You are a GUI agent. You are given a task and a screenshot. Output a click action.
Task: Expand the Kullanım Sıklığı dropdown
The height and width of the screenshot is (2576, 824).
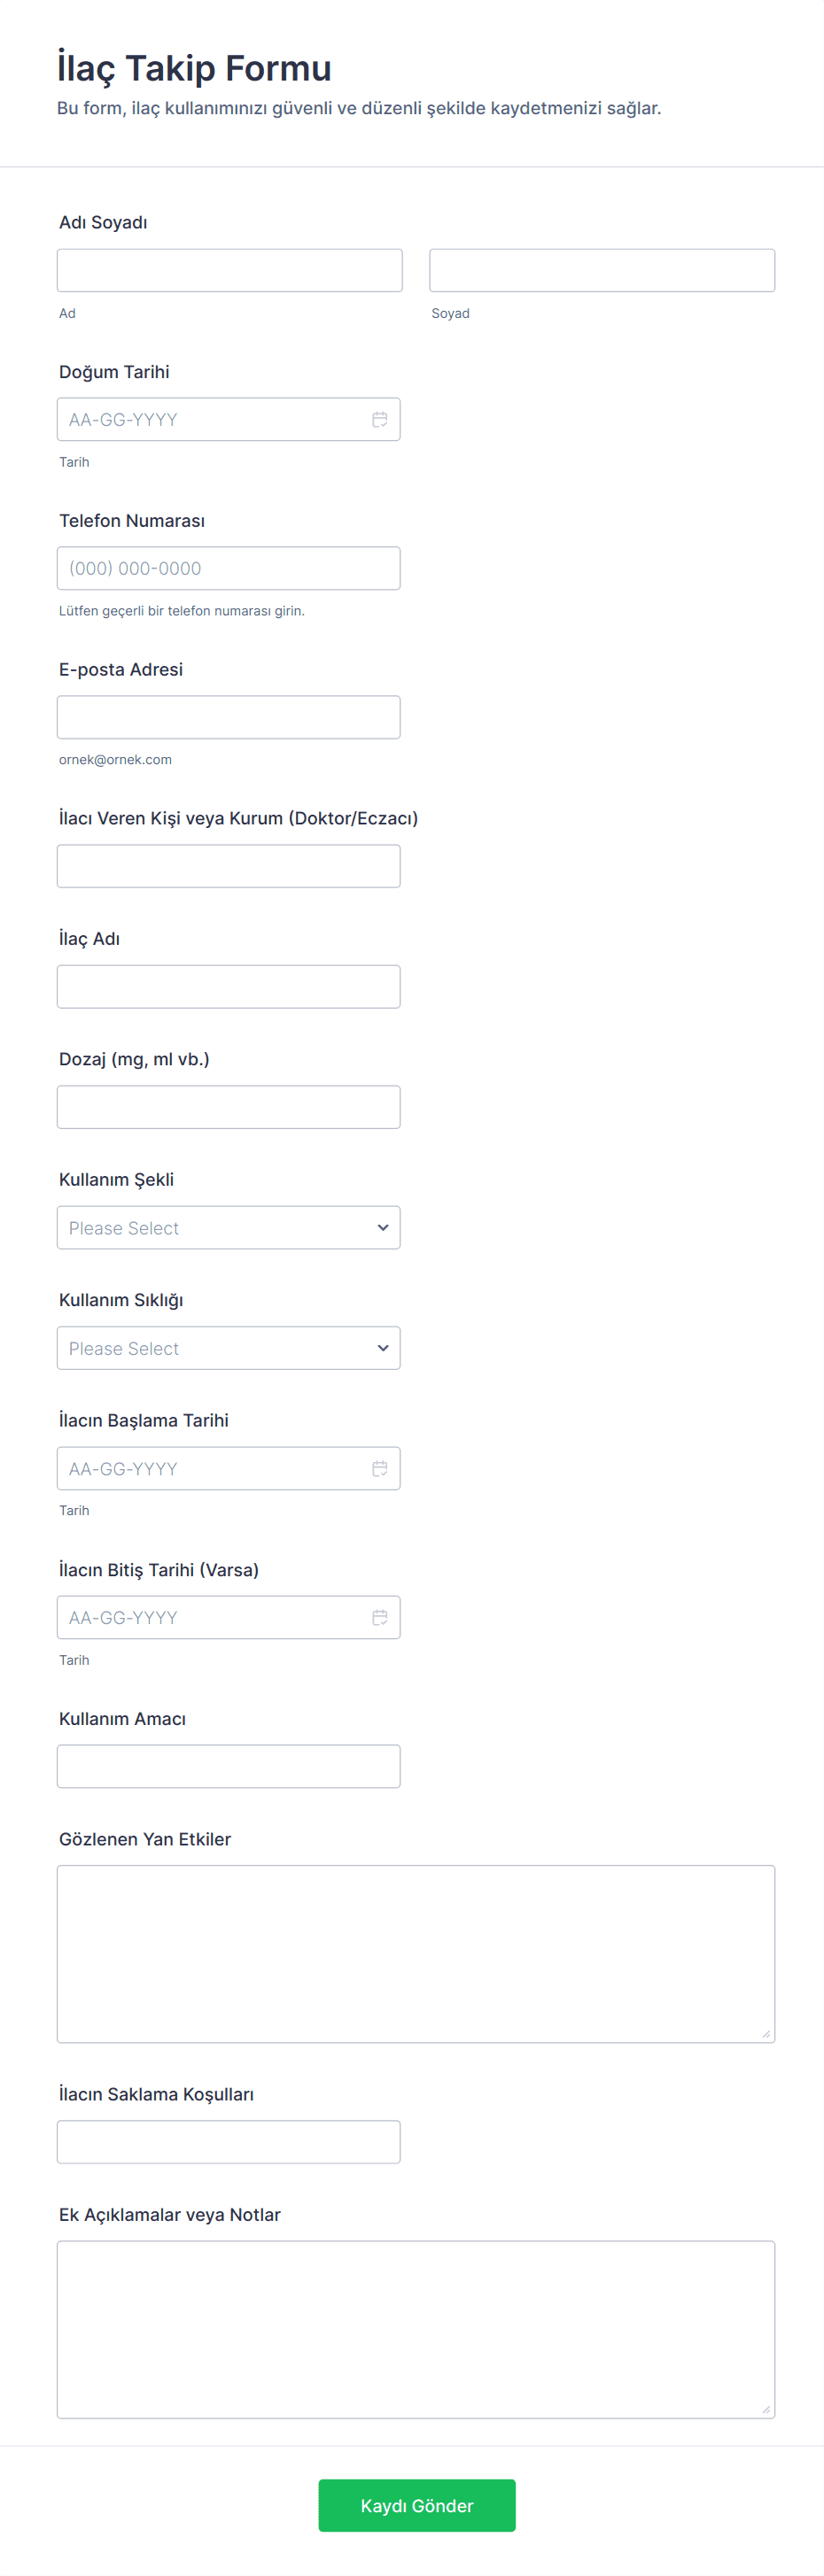click(228, 1348)
